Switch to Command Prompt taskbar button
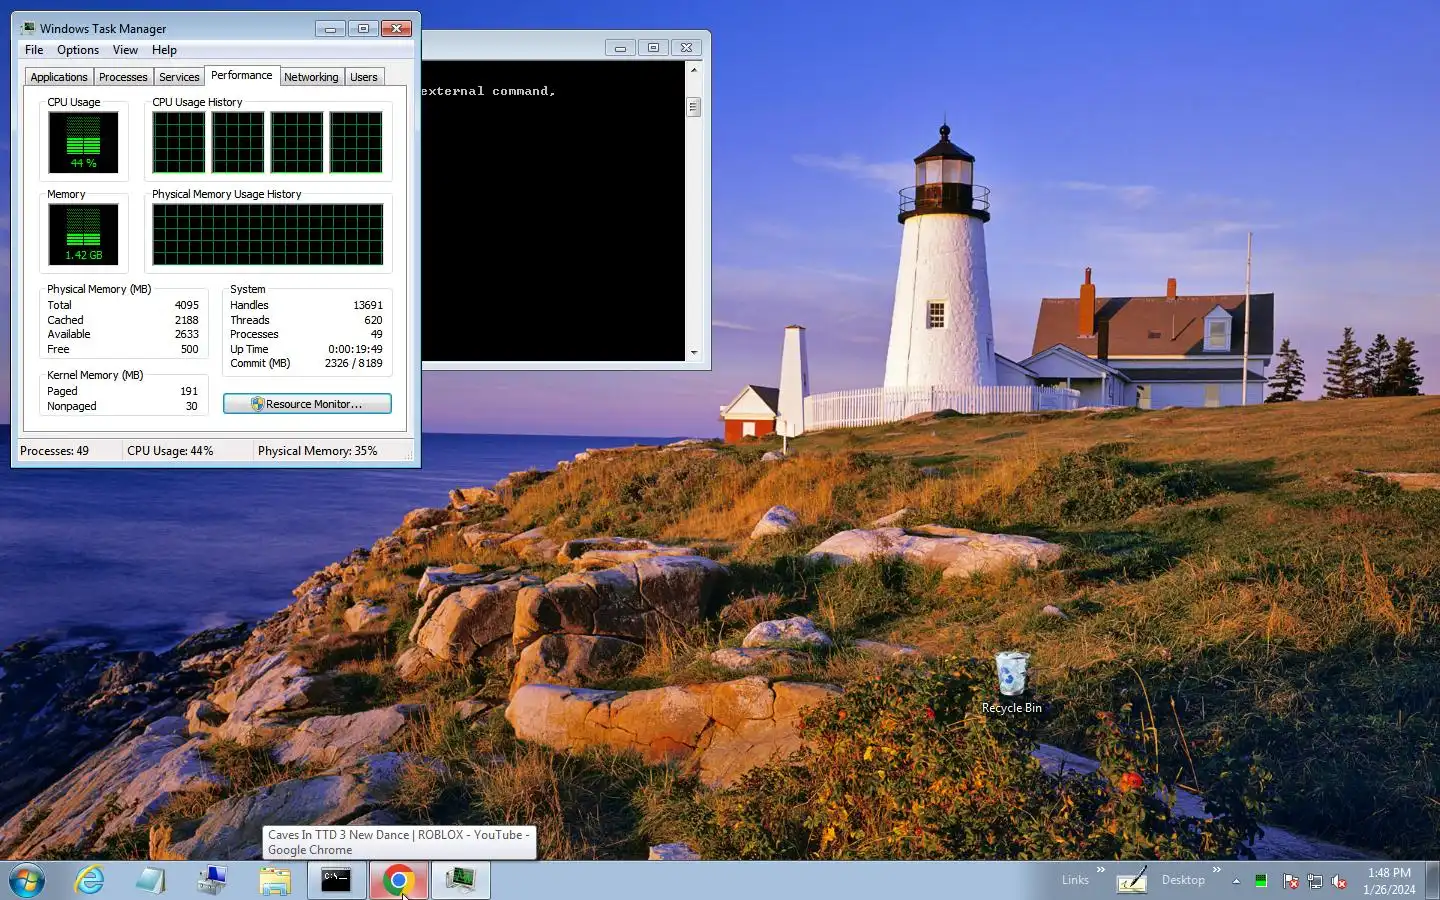Image resolution: width=1440 pixels, height=900 pixels. 336,881
